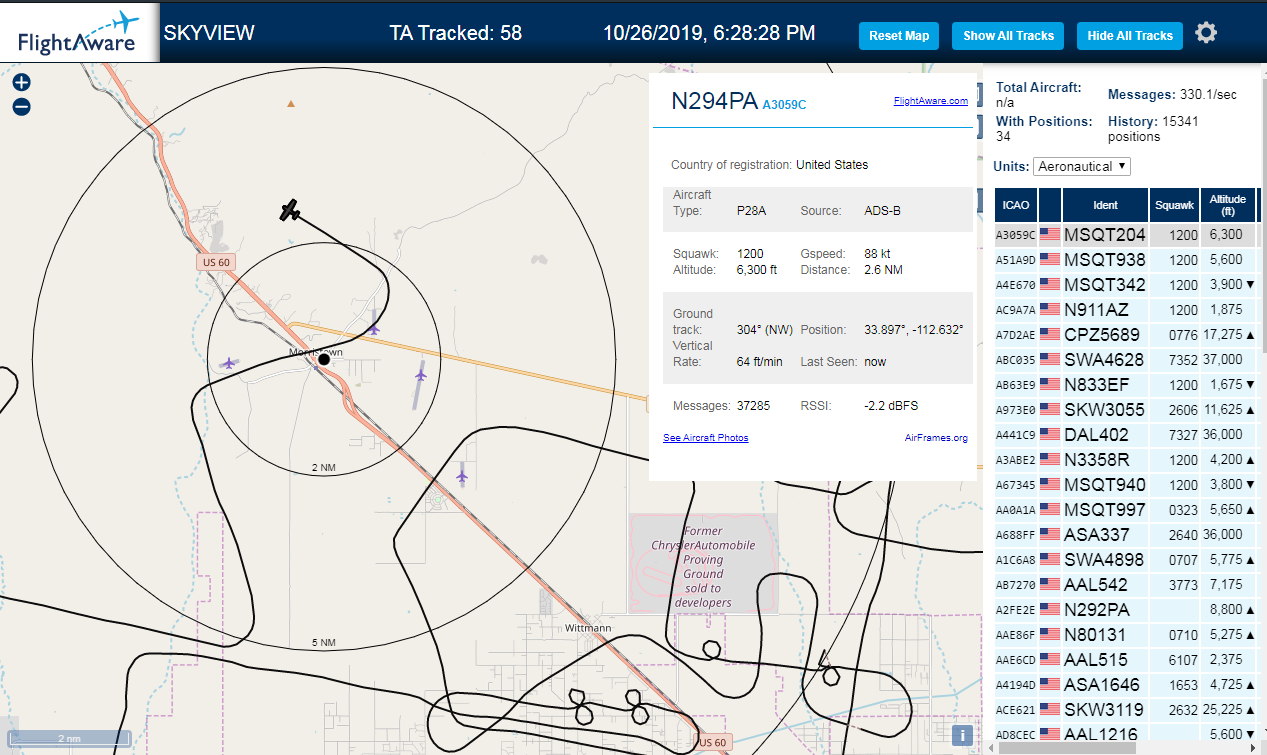Image resolution: width=1267 pixels, height=755 pixels.
Task: Select the purple aircraft near the 2 NM ring bottom
Action: pos(461,477)
